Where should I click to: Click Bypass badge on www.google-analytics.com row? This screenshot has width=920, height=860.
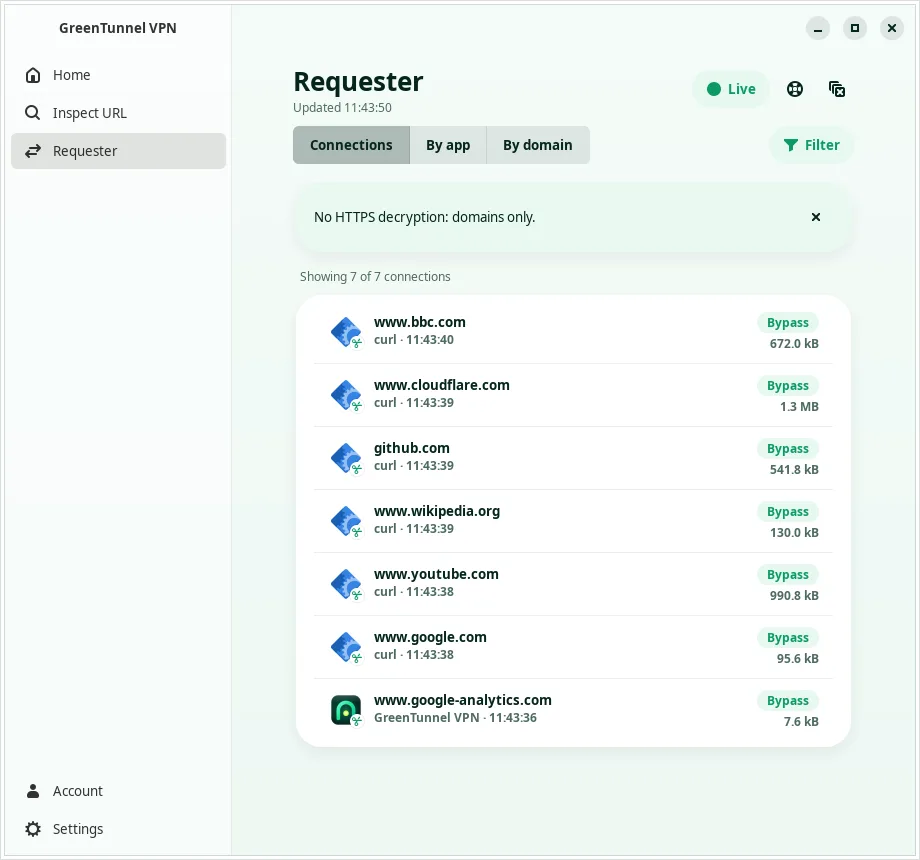pyautogui.click(x=787, y=700)
